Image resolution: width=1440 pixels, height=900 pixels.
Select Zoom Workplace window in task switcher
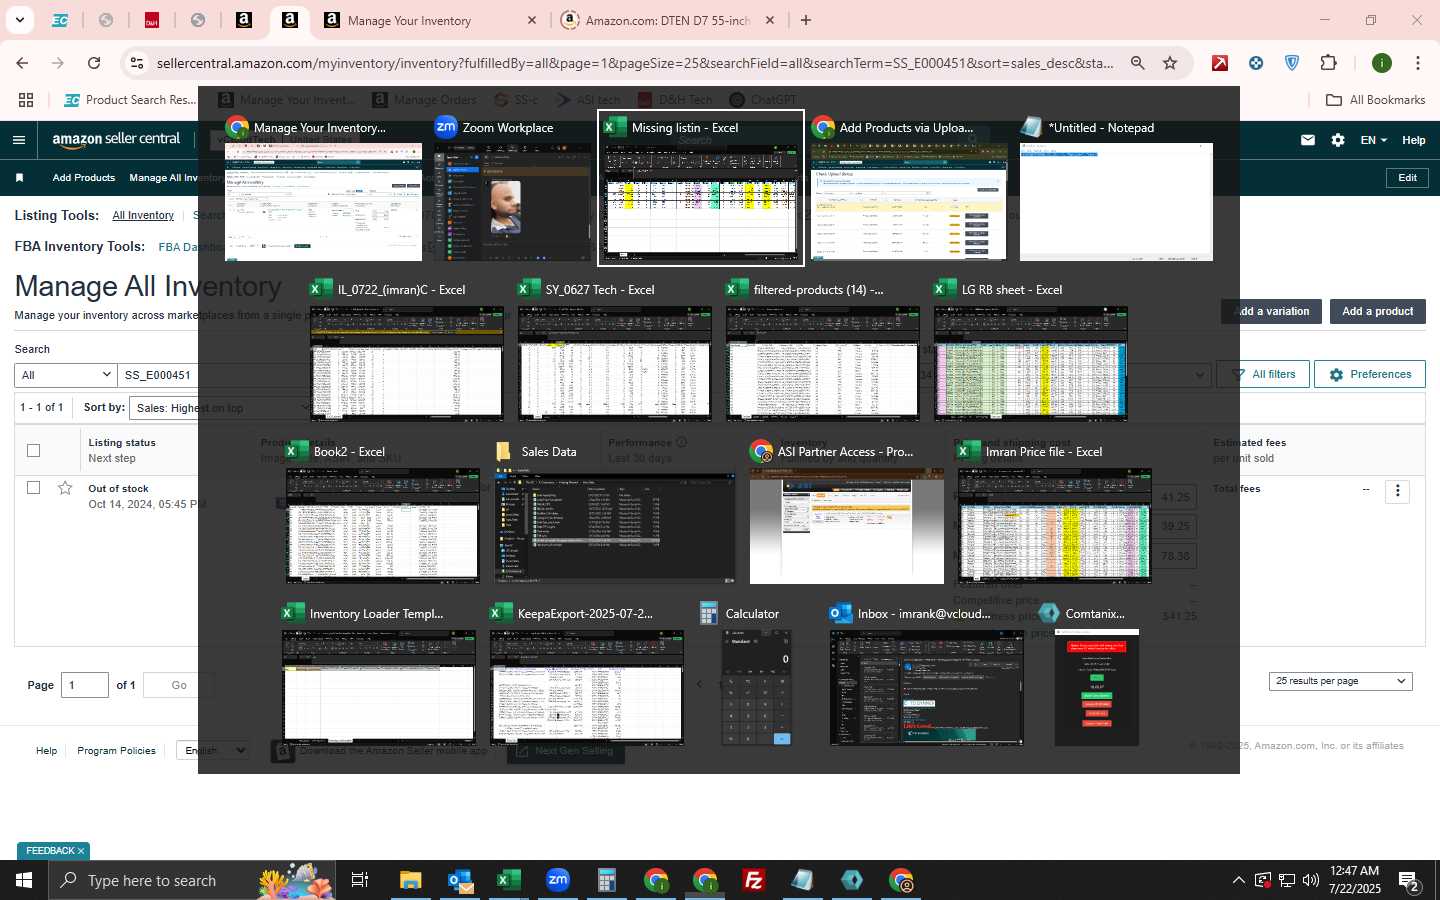pos(511,188)
